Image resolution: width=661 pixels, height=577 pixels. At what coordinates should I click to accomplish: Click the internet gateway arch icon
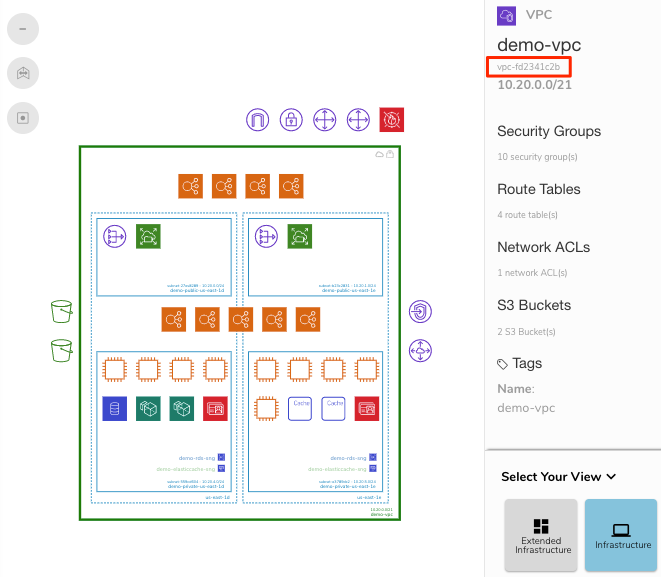tap(258, 120)
